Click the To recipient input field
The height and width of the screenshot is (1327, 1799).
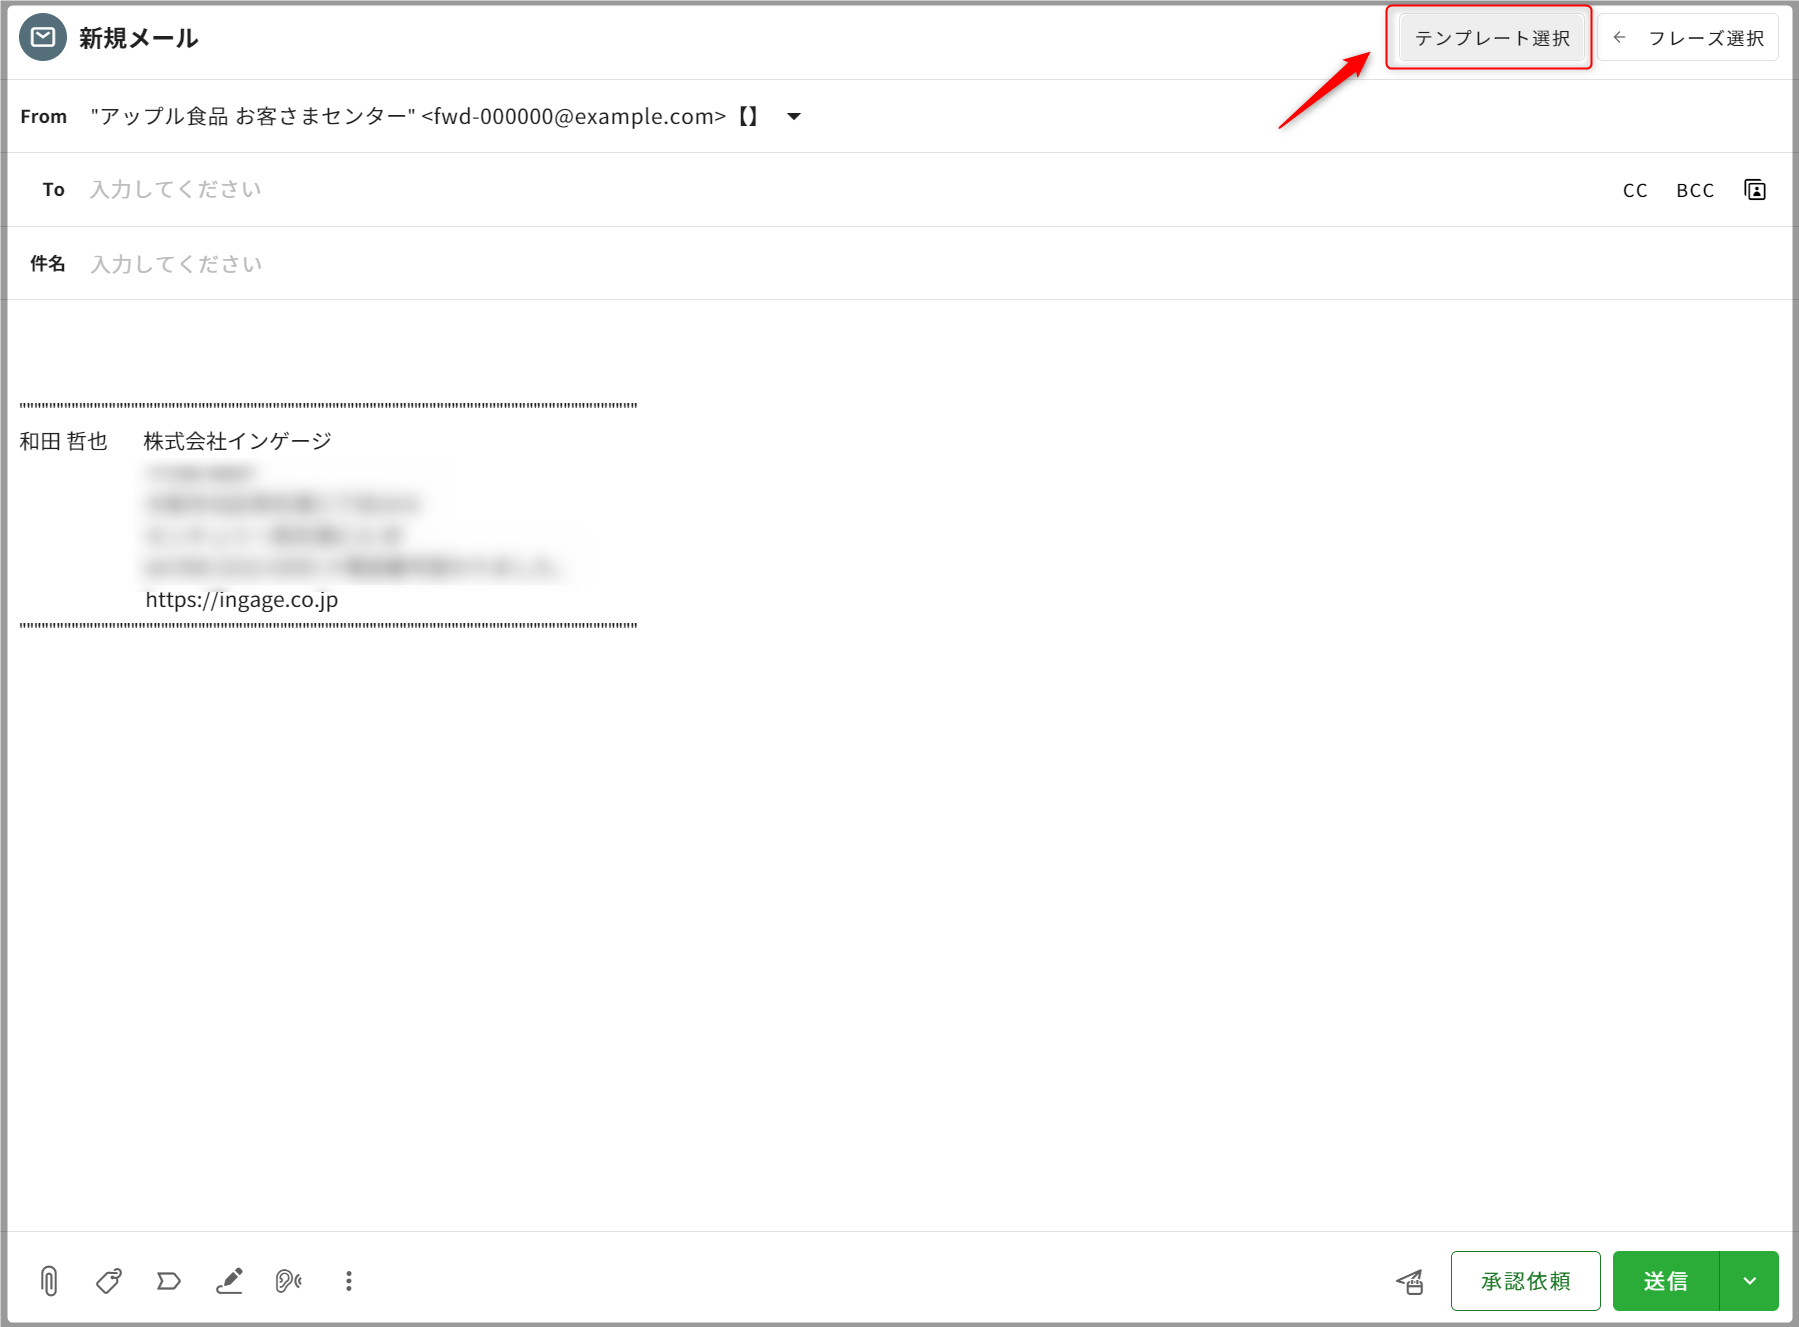pyautogui.click(x=800, y=190)
